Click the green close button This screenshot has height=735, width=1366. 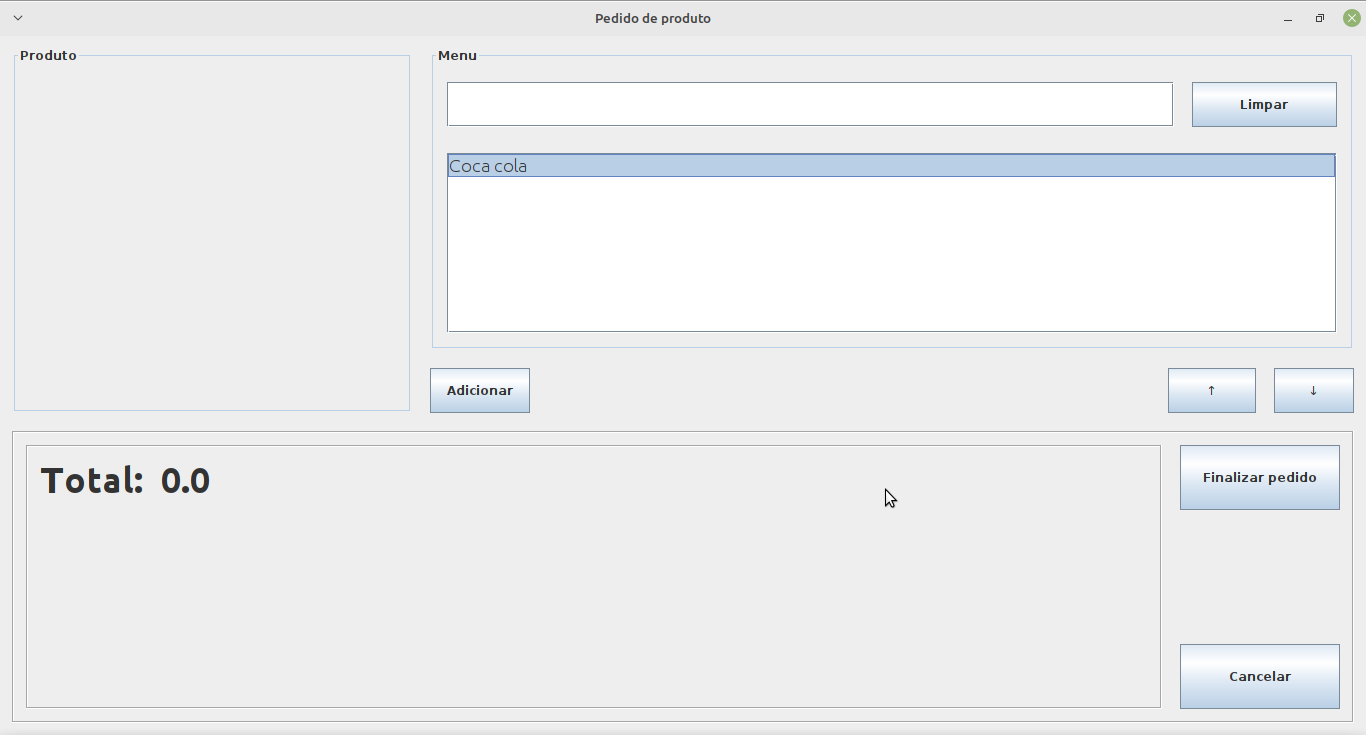tap(1351, 17)
